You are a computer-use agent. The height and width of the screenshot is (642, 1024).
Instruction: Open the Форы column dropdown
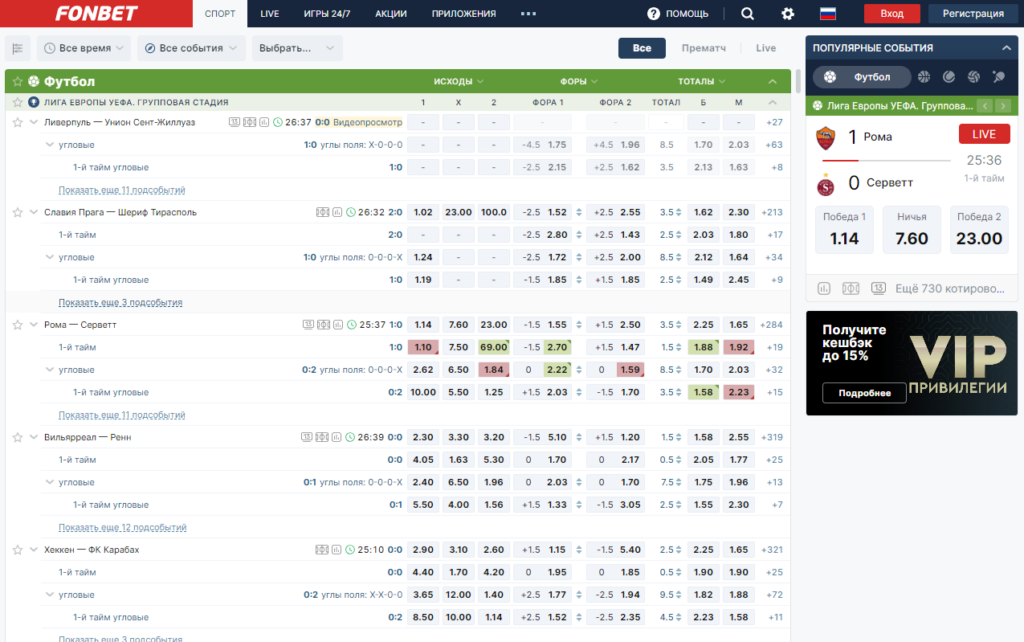(579, 82)
